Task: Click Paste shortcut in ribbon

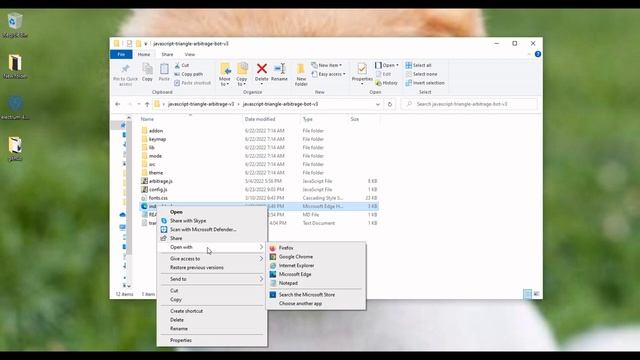Action: (193, 83)
